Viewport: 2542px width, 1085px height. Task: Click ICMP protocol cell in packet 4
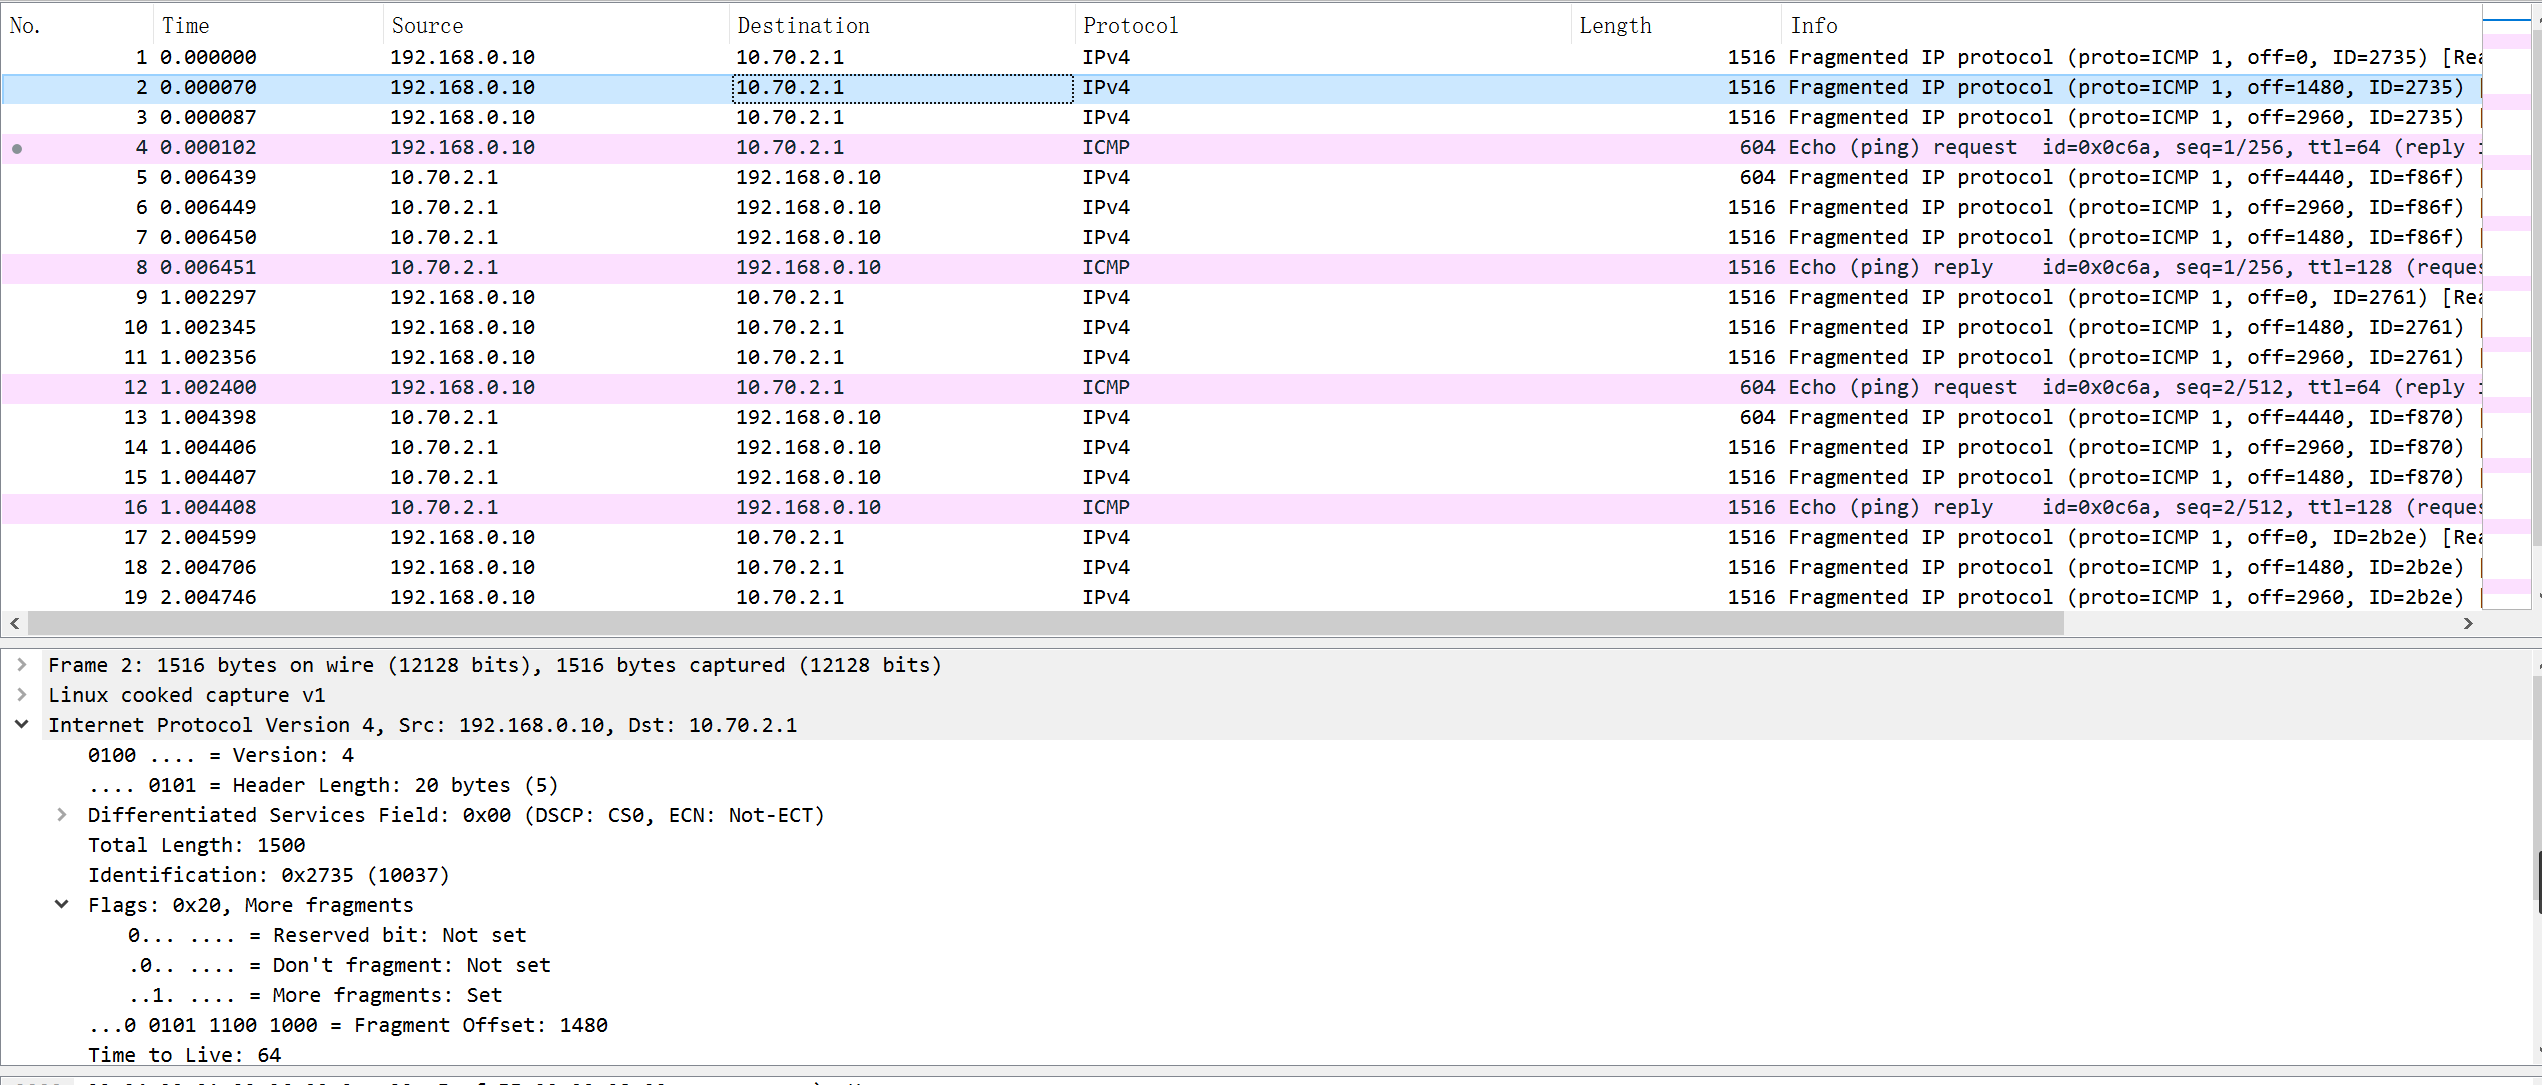[x=1106, y=147]
